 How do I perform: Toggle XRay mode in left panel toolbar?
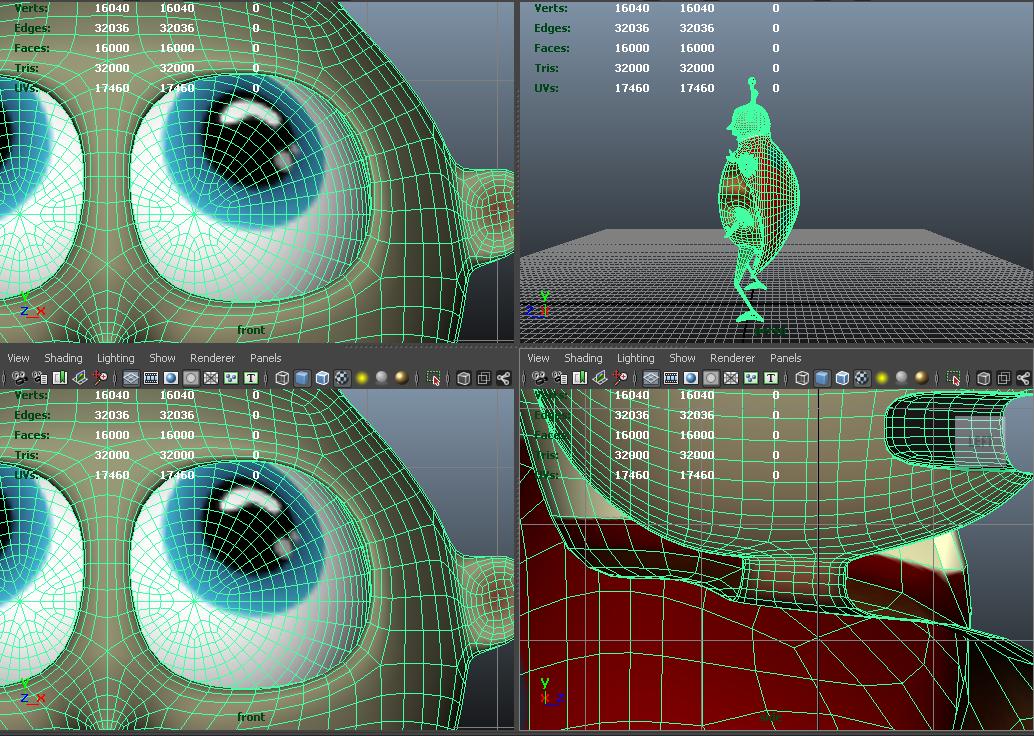(x=464, y=378)
